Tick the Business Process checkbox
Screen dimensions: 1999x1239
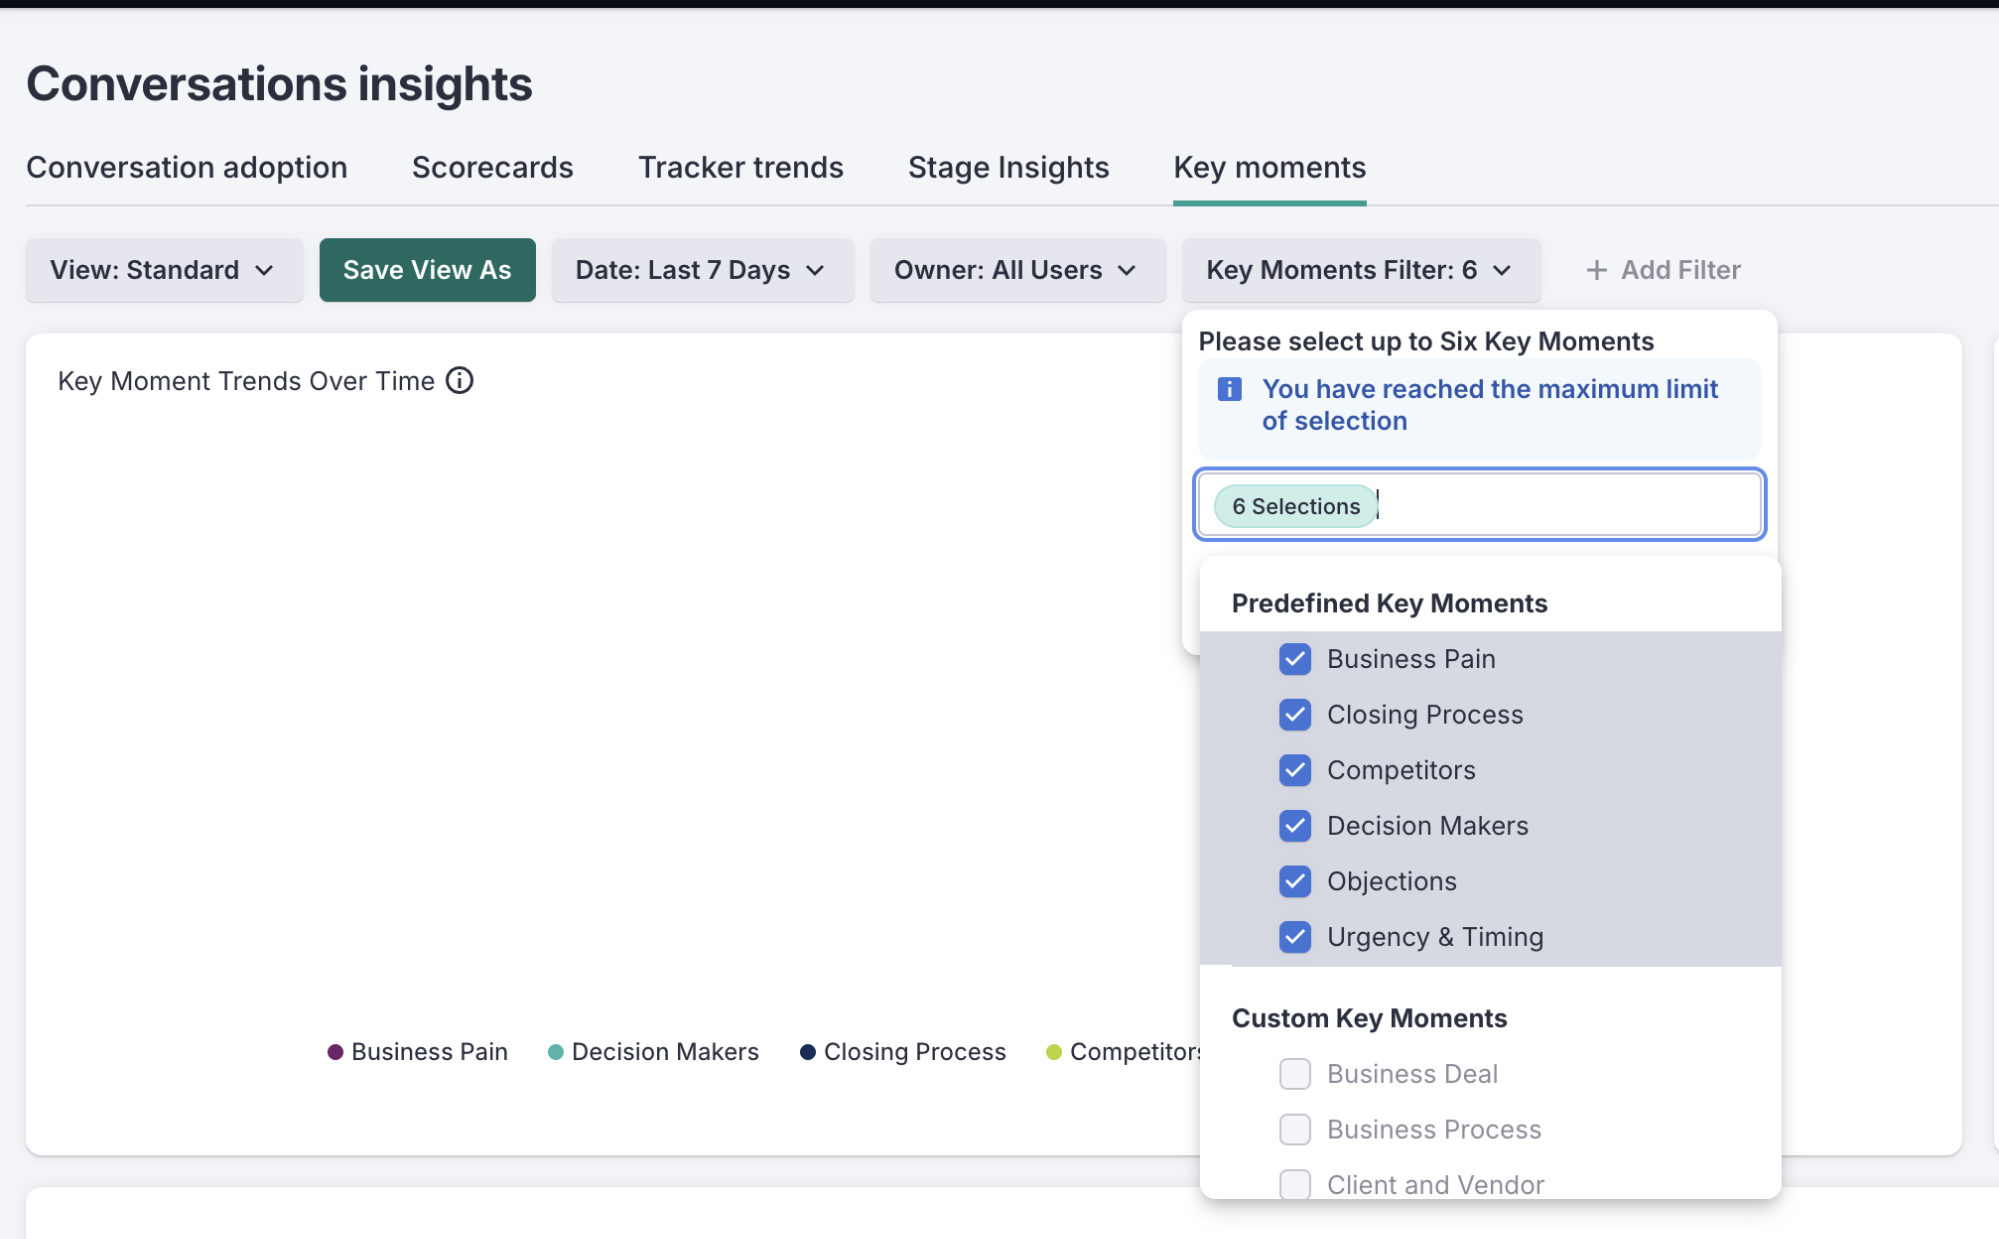1295,1130
